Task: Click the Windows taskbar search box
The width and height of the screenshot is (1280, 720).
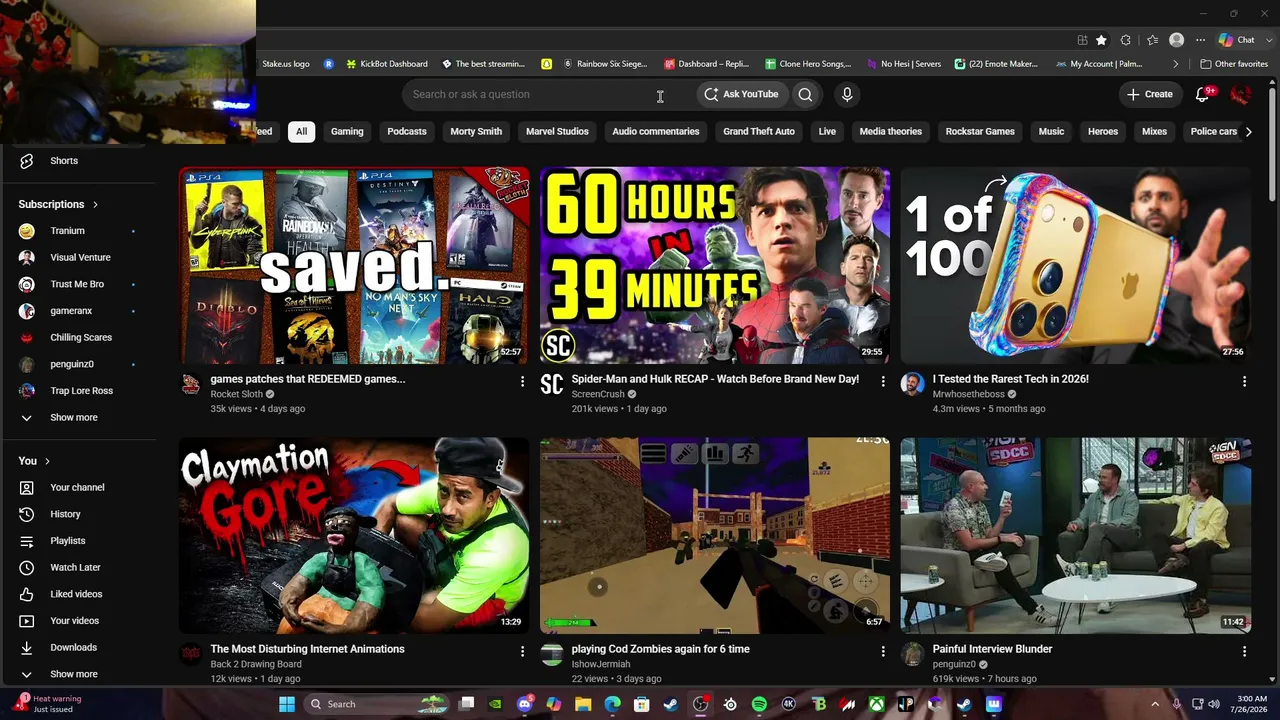Action: (376, 704)
